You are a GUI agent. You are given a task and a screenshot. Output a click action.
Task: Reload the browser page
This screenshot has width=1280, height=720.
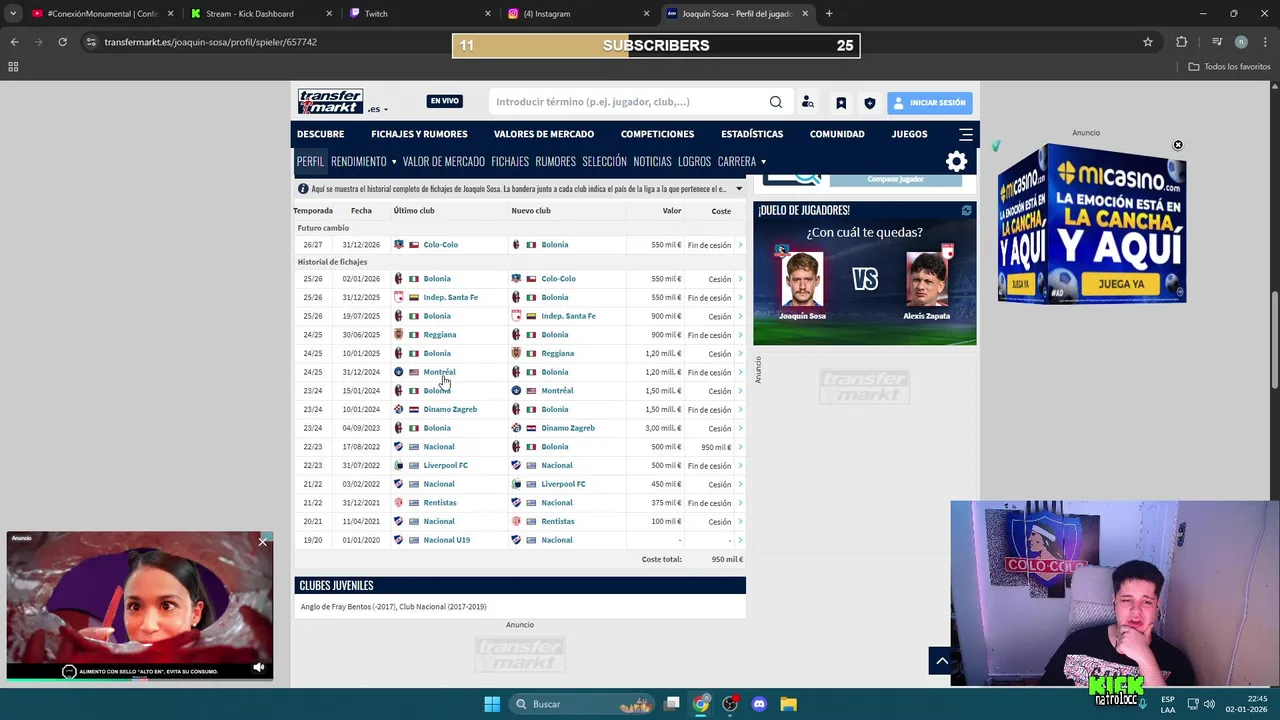pos(62,42)
